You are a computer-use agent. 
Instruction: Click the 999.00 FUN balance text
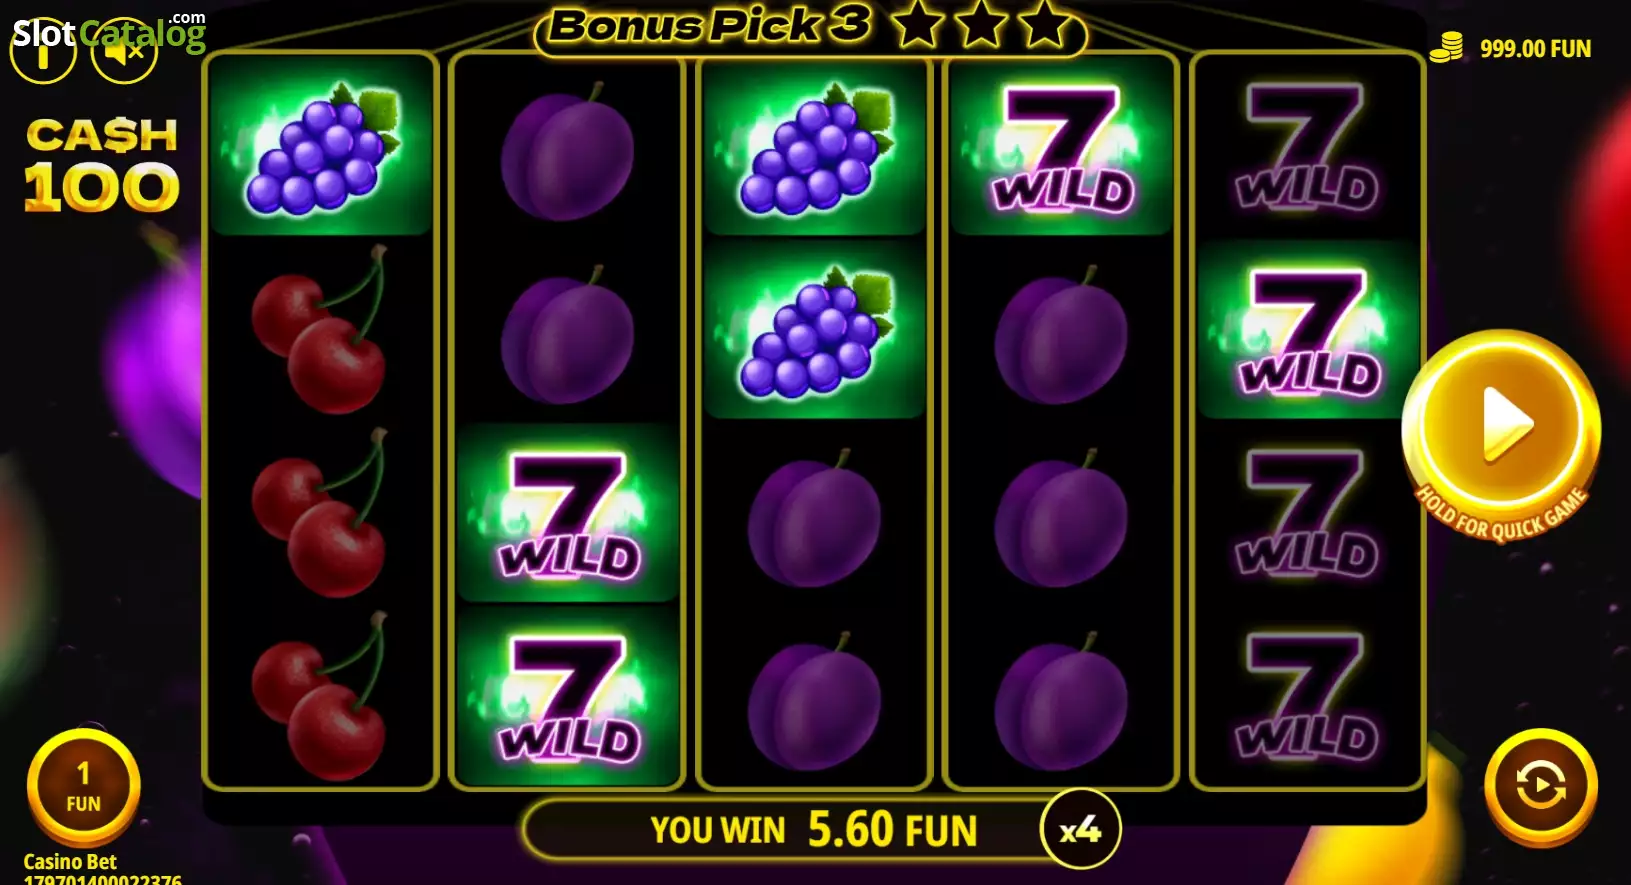(x=1535, y=48)
